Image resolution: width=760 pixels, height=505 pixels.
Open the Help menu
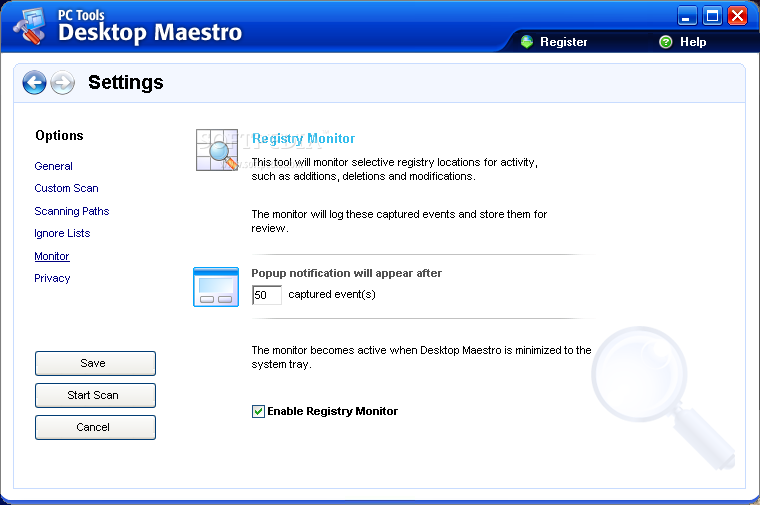click(693, 42)
